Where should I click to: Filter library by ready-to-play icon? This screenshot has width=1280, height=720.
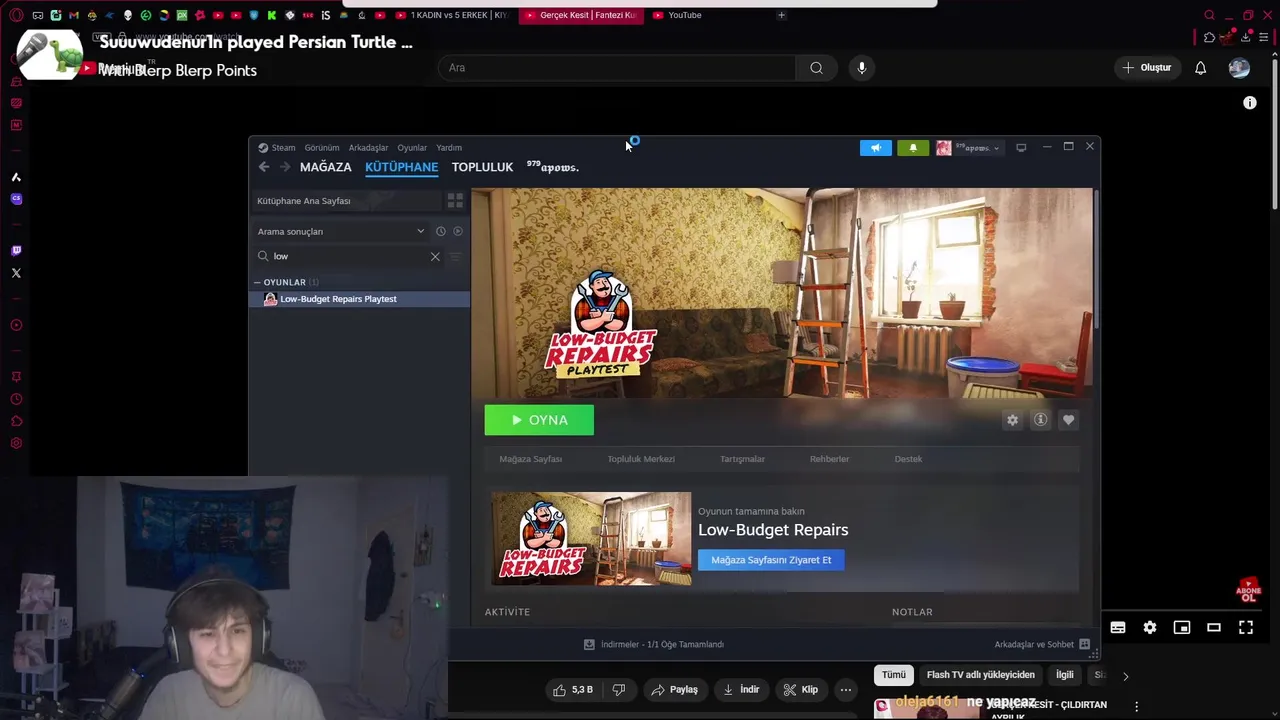click(x=458, y=231)
